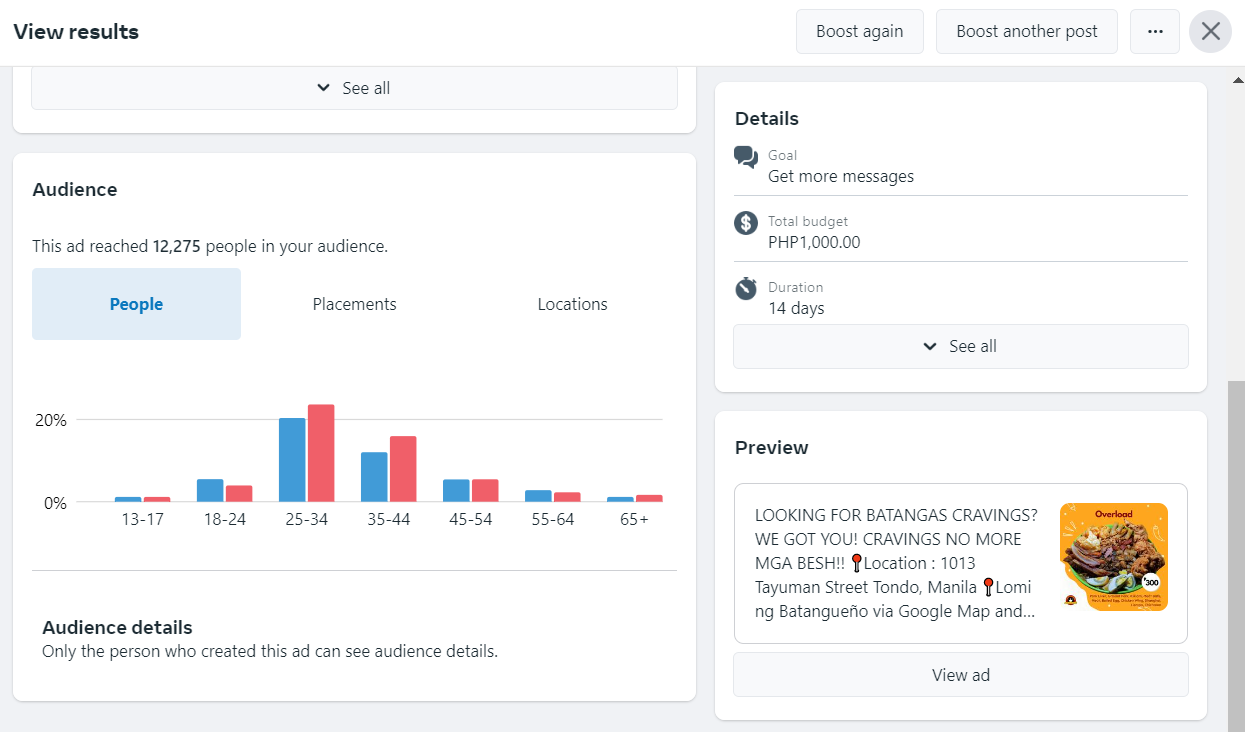Close the View results dialog
Image resolution: width=1245 pixels, height=732 pixels.
point(1211,31)
